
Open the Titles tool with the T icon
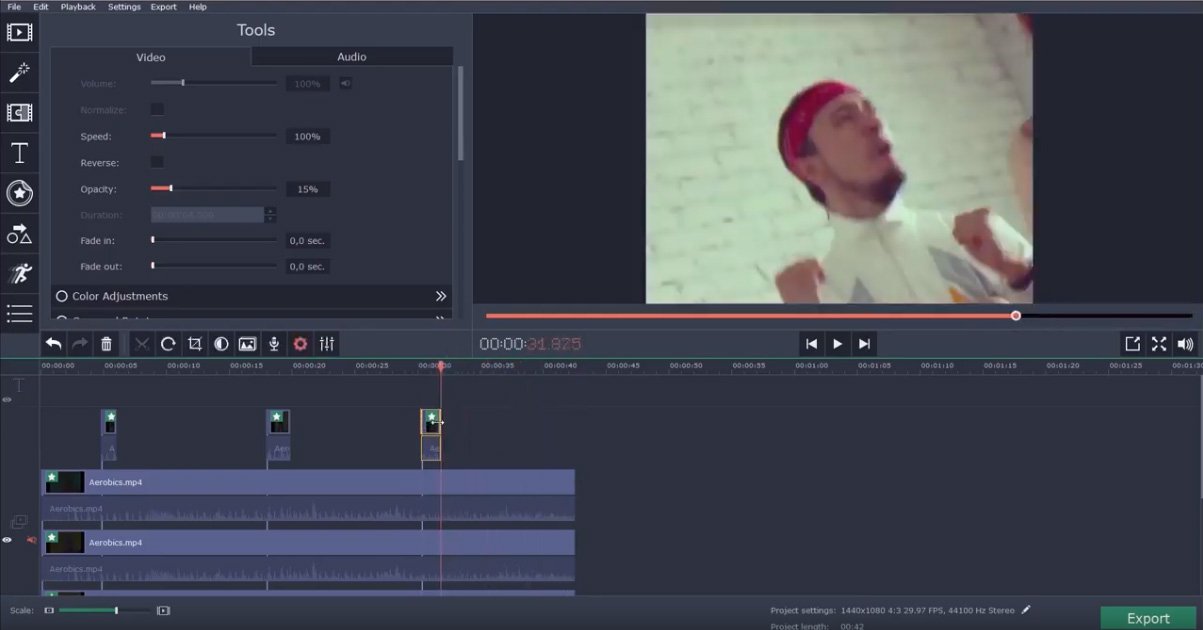tap(20, 152)
